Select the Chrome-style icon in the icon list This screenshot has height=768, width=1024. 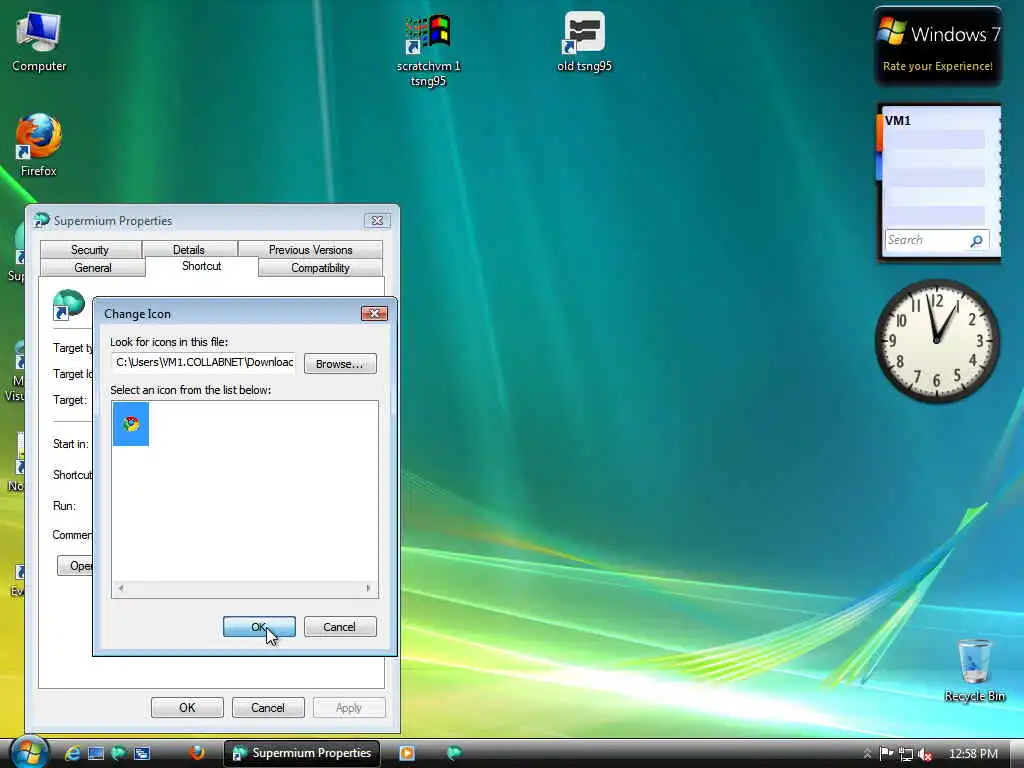tap(131, 424)
